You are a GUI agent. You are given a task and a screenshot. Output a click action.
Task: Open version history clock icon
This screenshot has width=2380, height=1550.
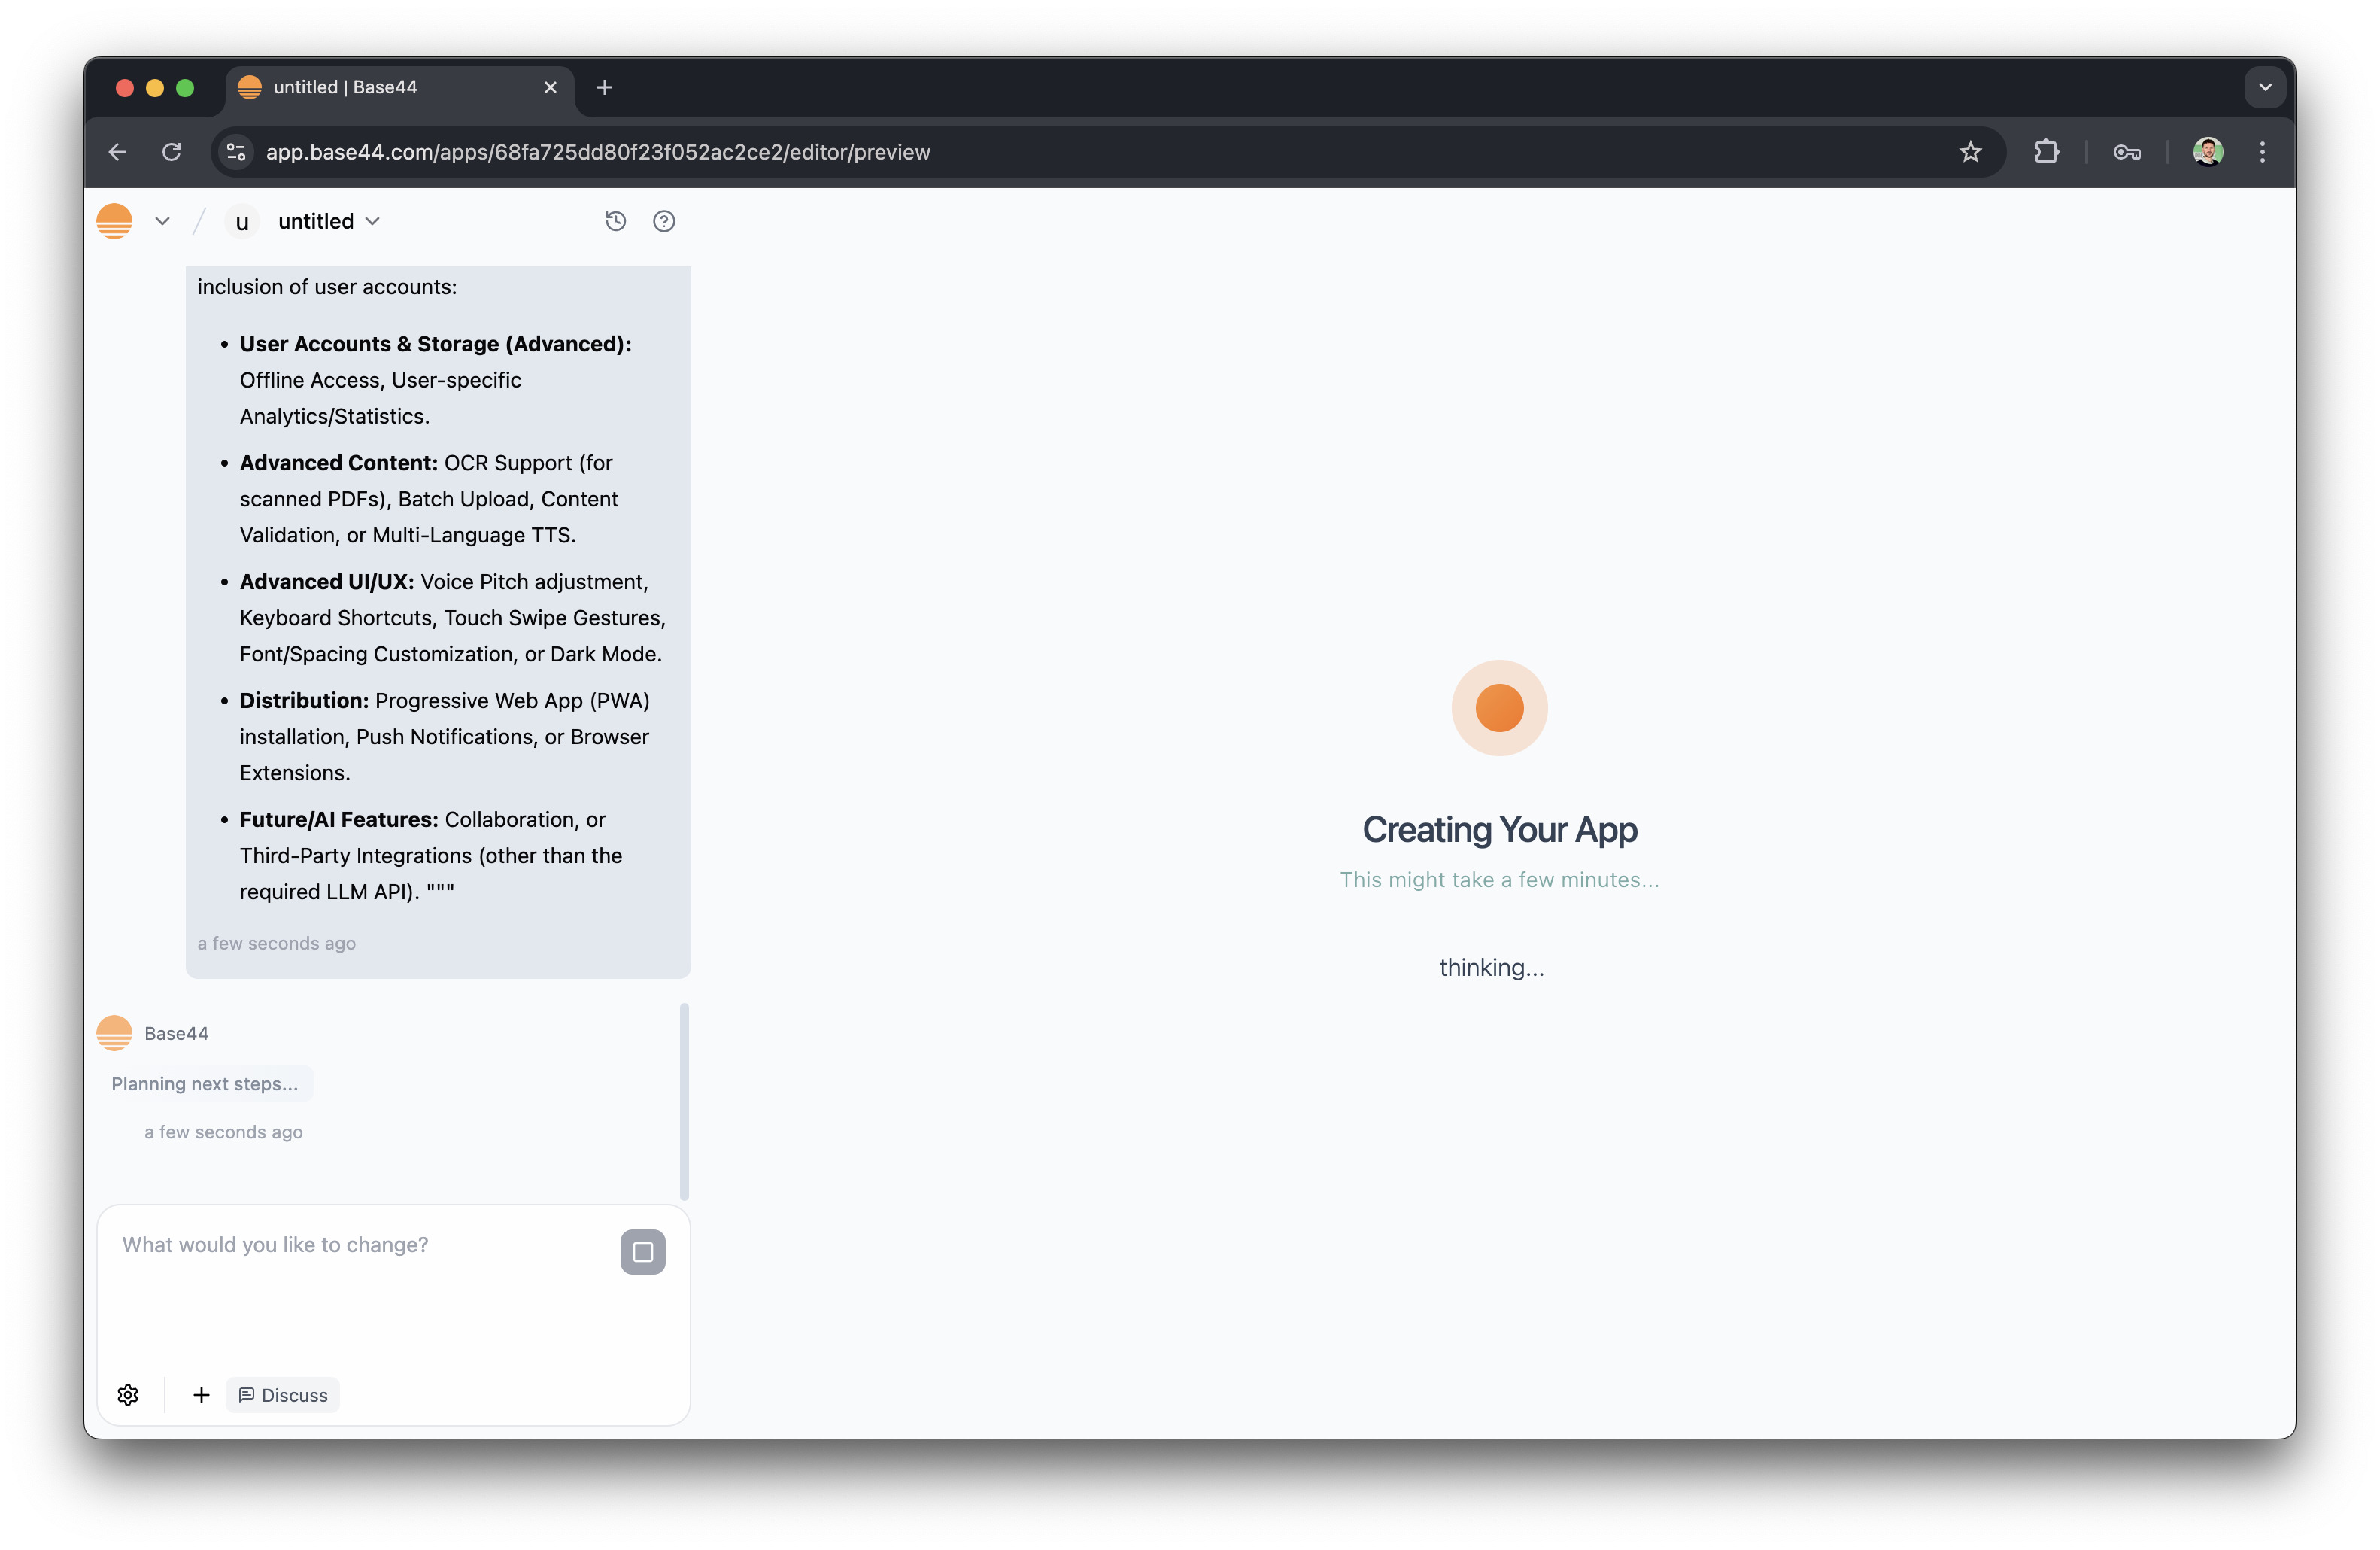pyautogui.click(x=615, y=221)
